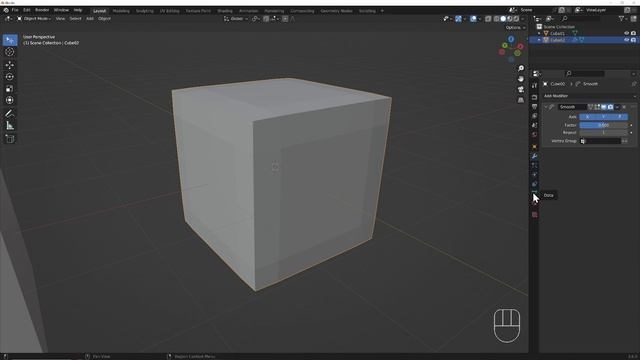Toggle Smooth modifier realtime viewport display
The image size is (640, 360).
pos(604,107)
